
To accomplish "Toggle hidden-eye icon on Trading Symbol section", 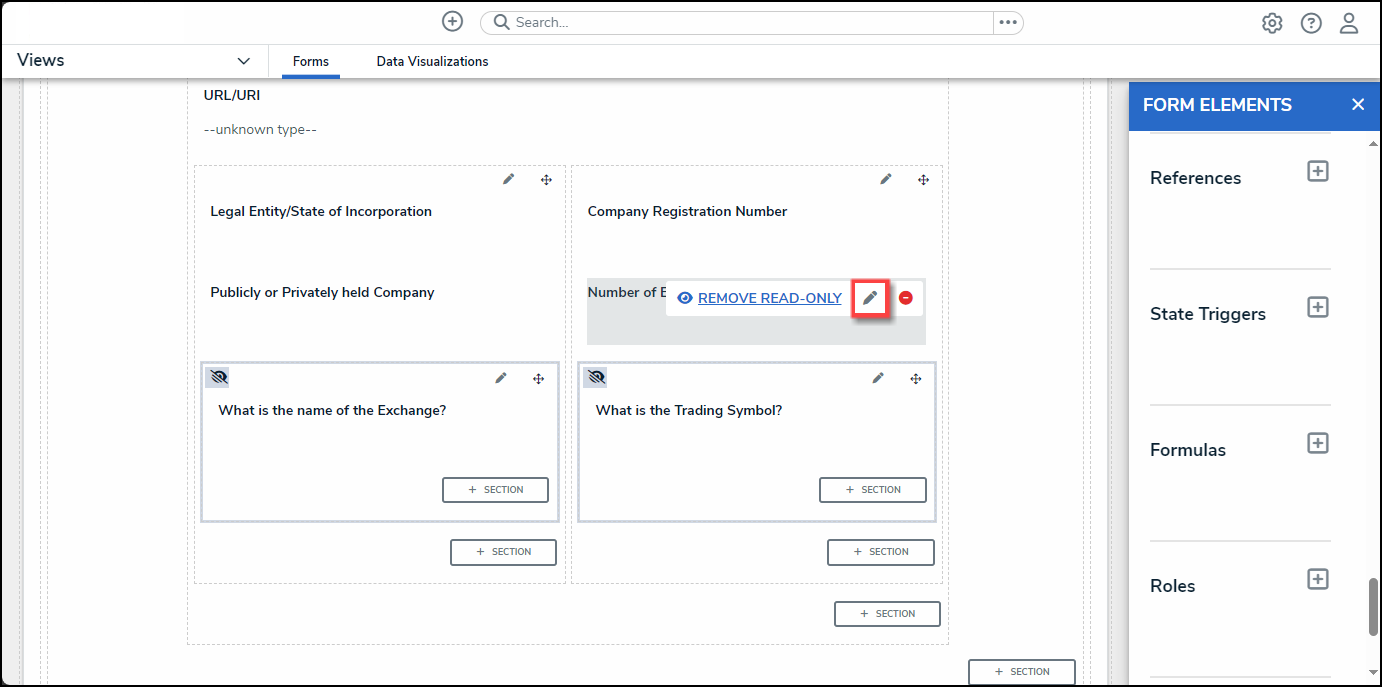I will (x=596, y=377).
